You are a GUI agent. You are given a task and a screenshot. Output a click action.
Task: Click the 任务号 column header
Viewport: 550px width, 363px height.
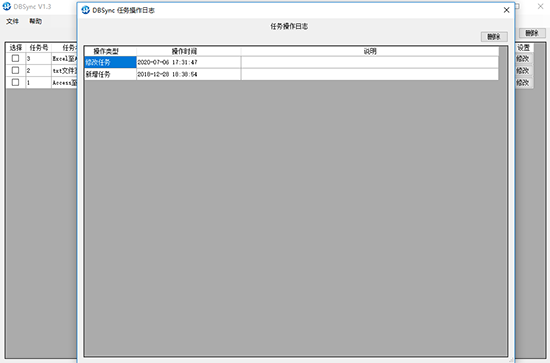pyautogui.click(x=39, y=47)
